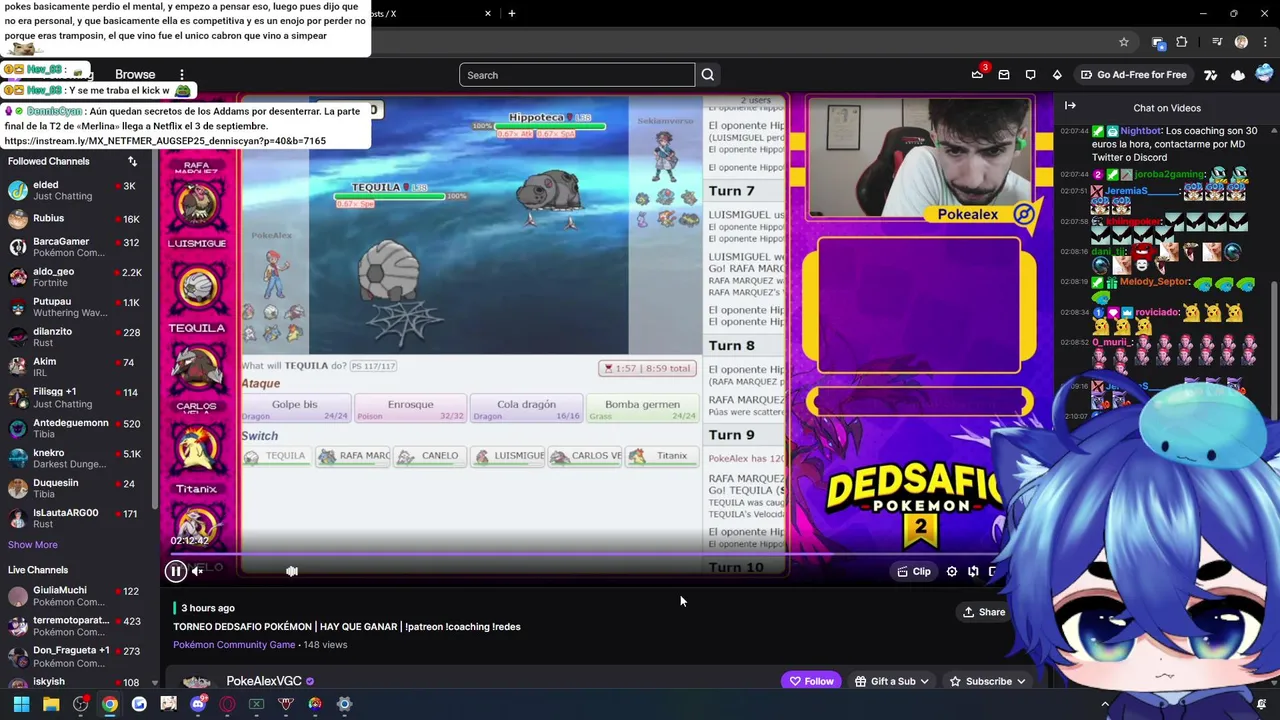
Task: Open the user avatar menu on Twitch
Action: tap(1264, 74)
